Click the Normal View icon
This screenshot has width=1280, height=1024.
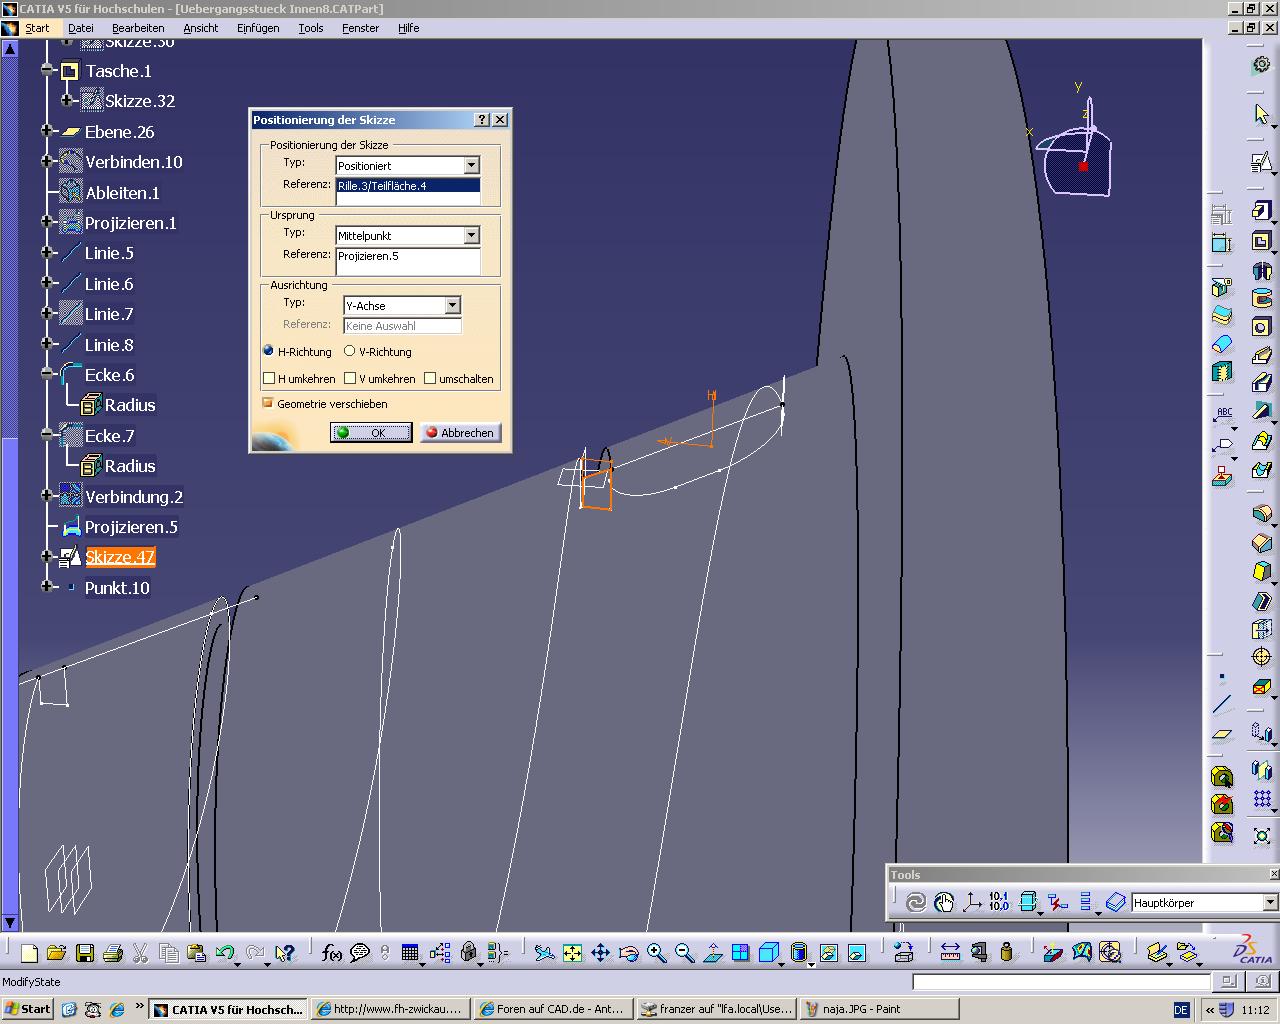pos(712,953)
